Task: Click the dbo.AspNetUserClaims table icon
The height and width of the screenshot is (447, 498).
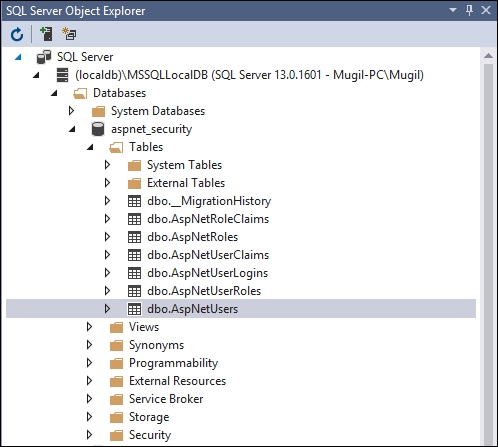Action: pos(134,255)
